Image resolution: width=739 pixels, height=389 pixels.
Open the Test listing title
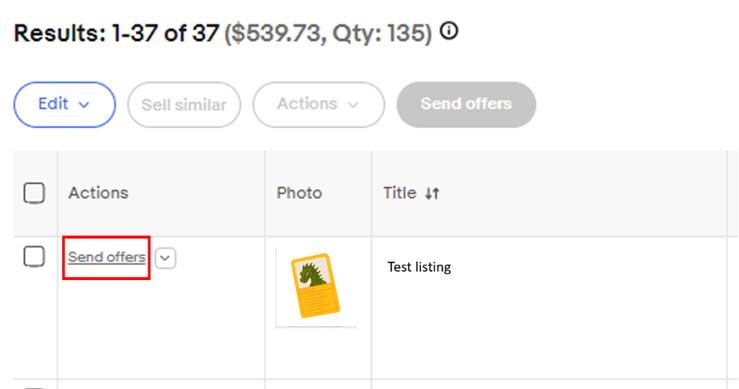(419, 267)
